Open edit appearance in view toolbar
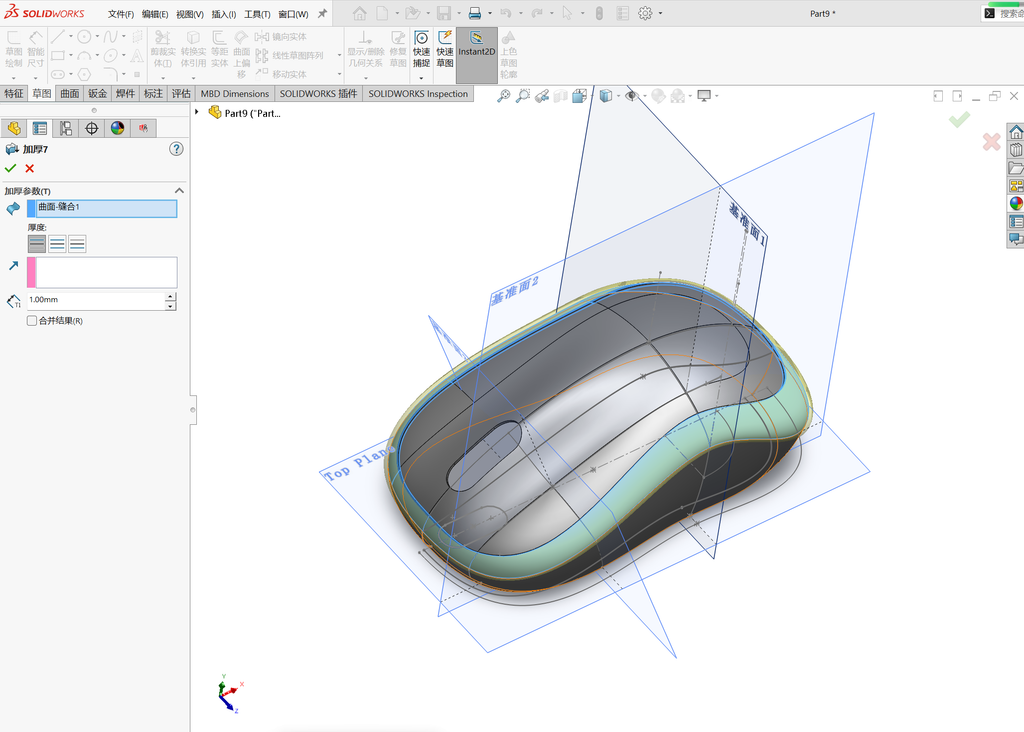Image resolution: width=1024 pixels, height=732 pixels. coord(658,96)
